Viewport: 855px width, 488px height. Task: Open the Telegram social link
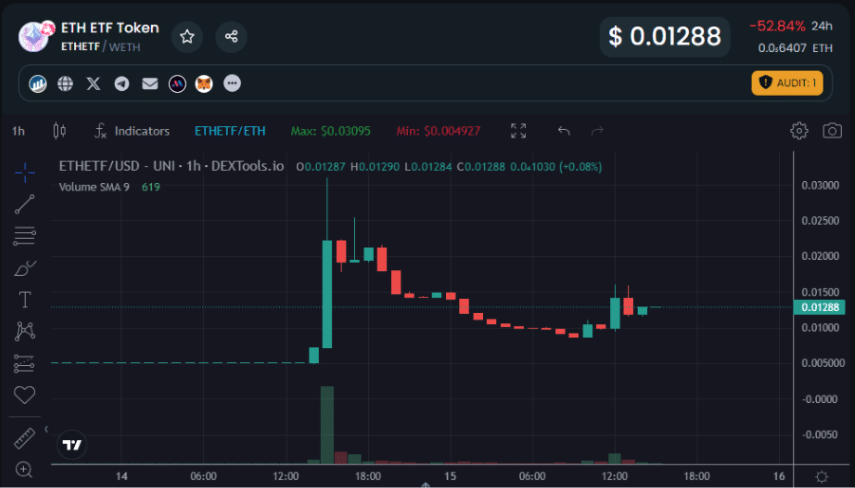122,83
